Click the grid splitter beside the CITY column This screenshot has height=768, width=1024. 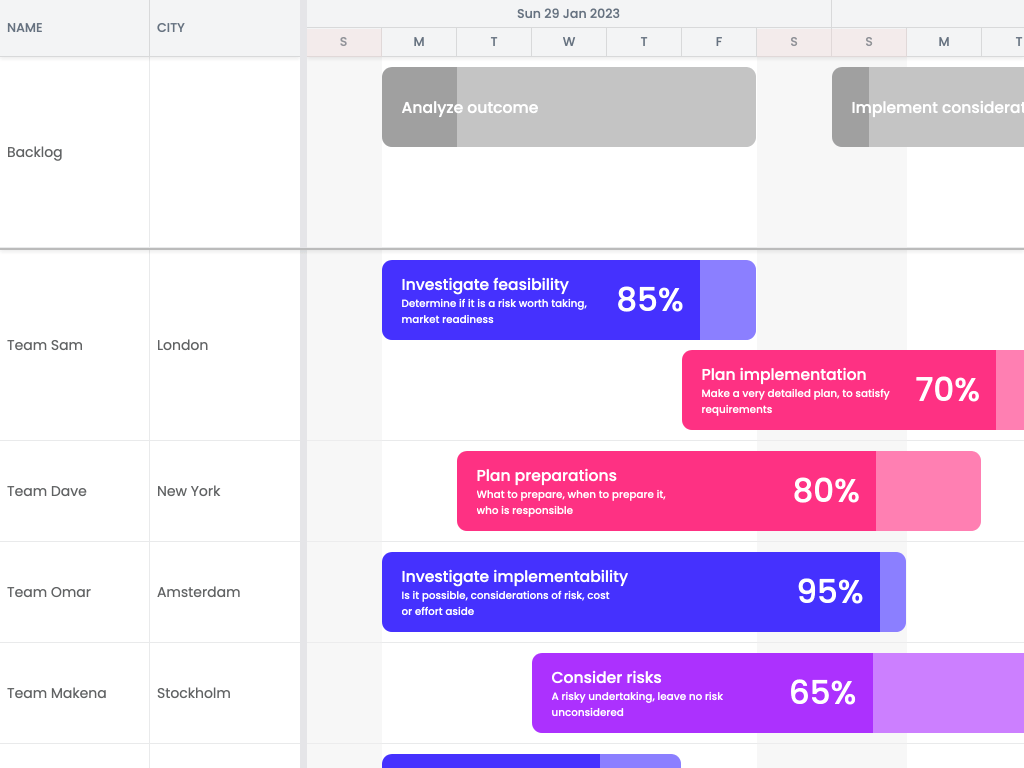click(304, 384)
